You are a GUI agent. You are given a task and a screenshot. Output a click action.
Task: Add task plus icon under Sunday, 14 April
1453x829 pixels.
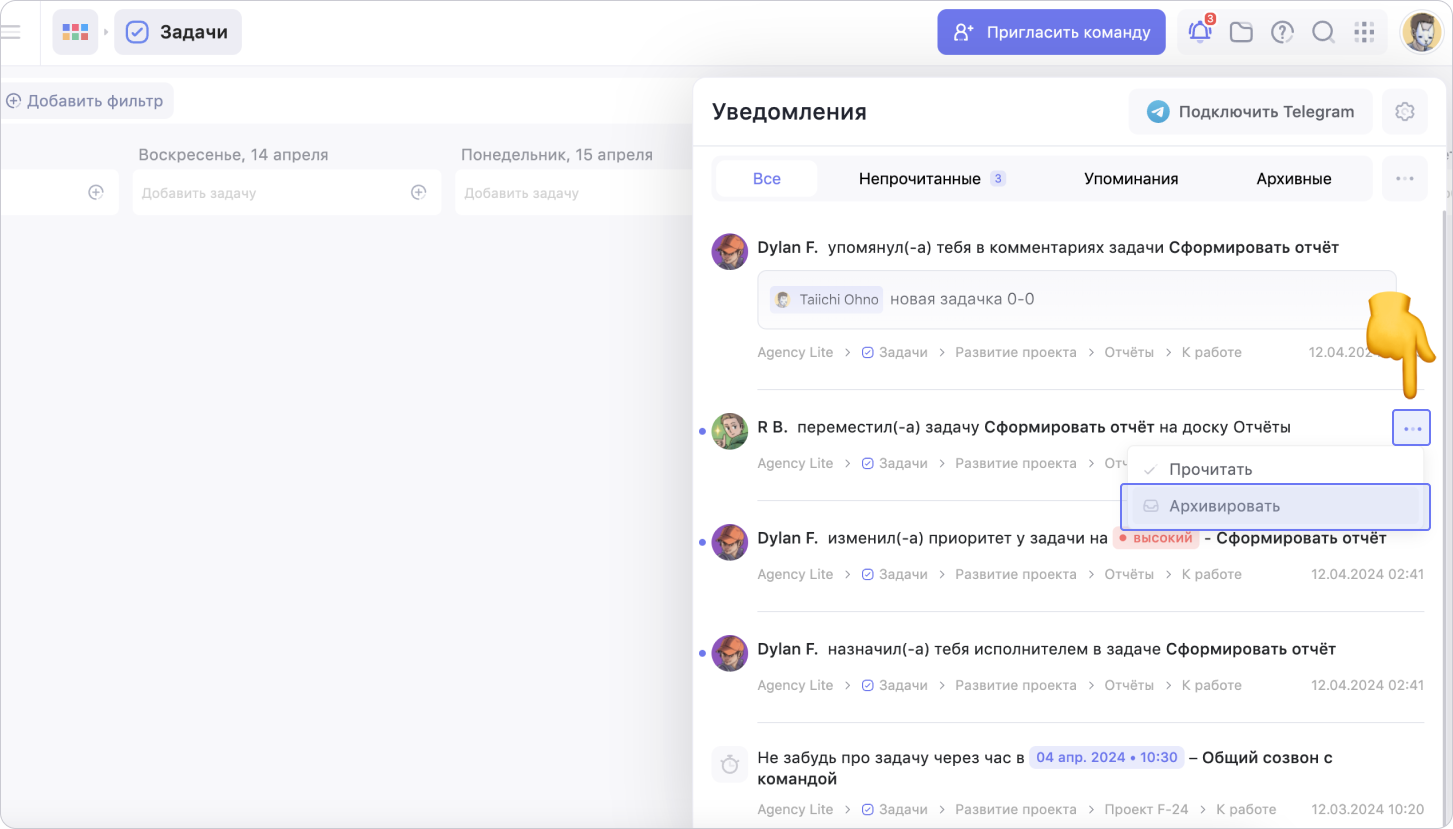(419, 192)
